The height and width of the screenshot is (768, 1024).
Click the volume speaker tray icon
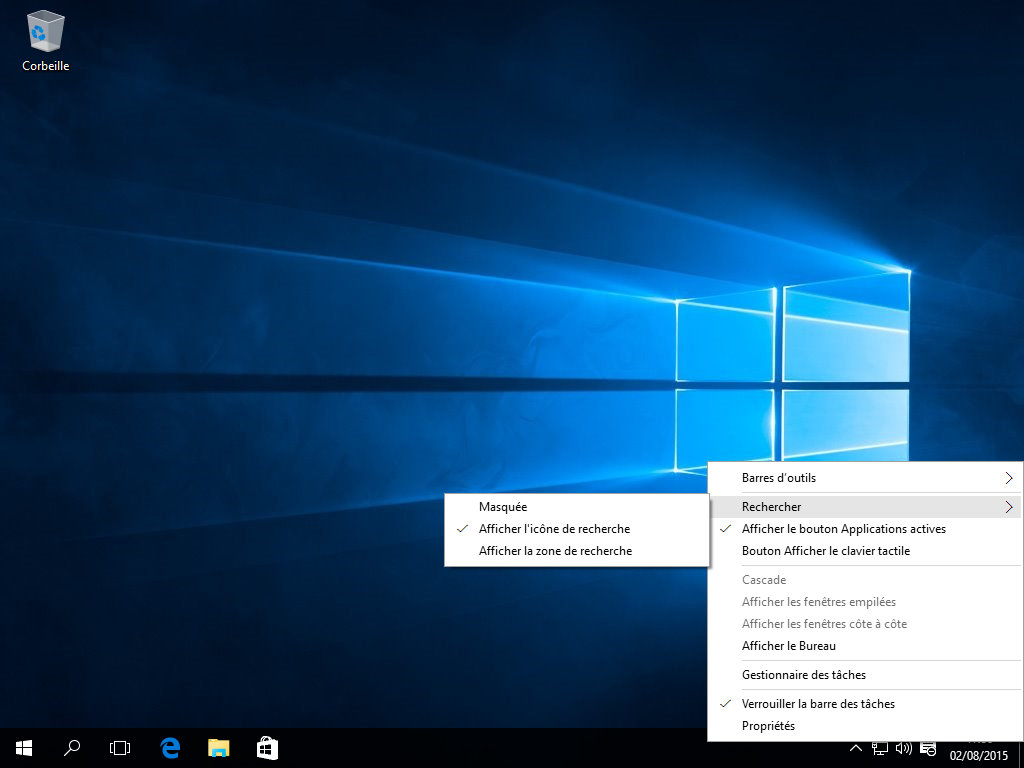(x=904, y=747)
